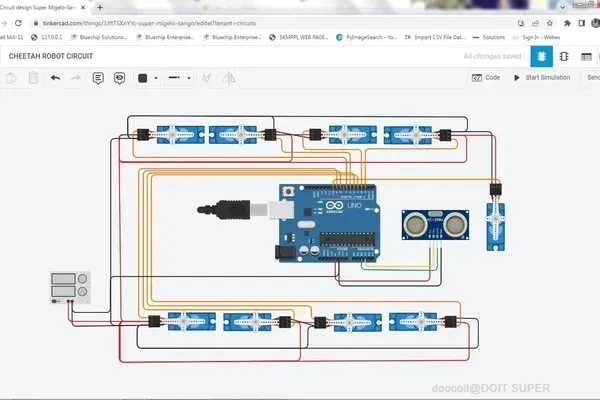Click the share page icon in address bar
The image size is (600, 400).
(x=535, y=23)
